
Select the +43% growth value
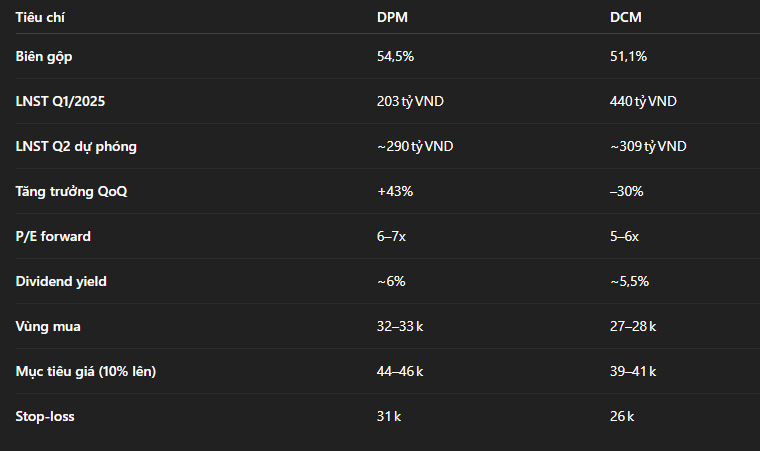395,192
